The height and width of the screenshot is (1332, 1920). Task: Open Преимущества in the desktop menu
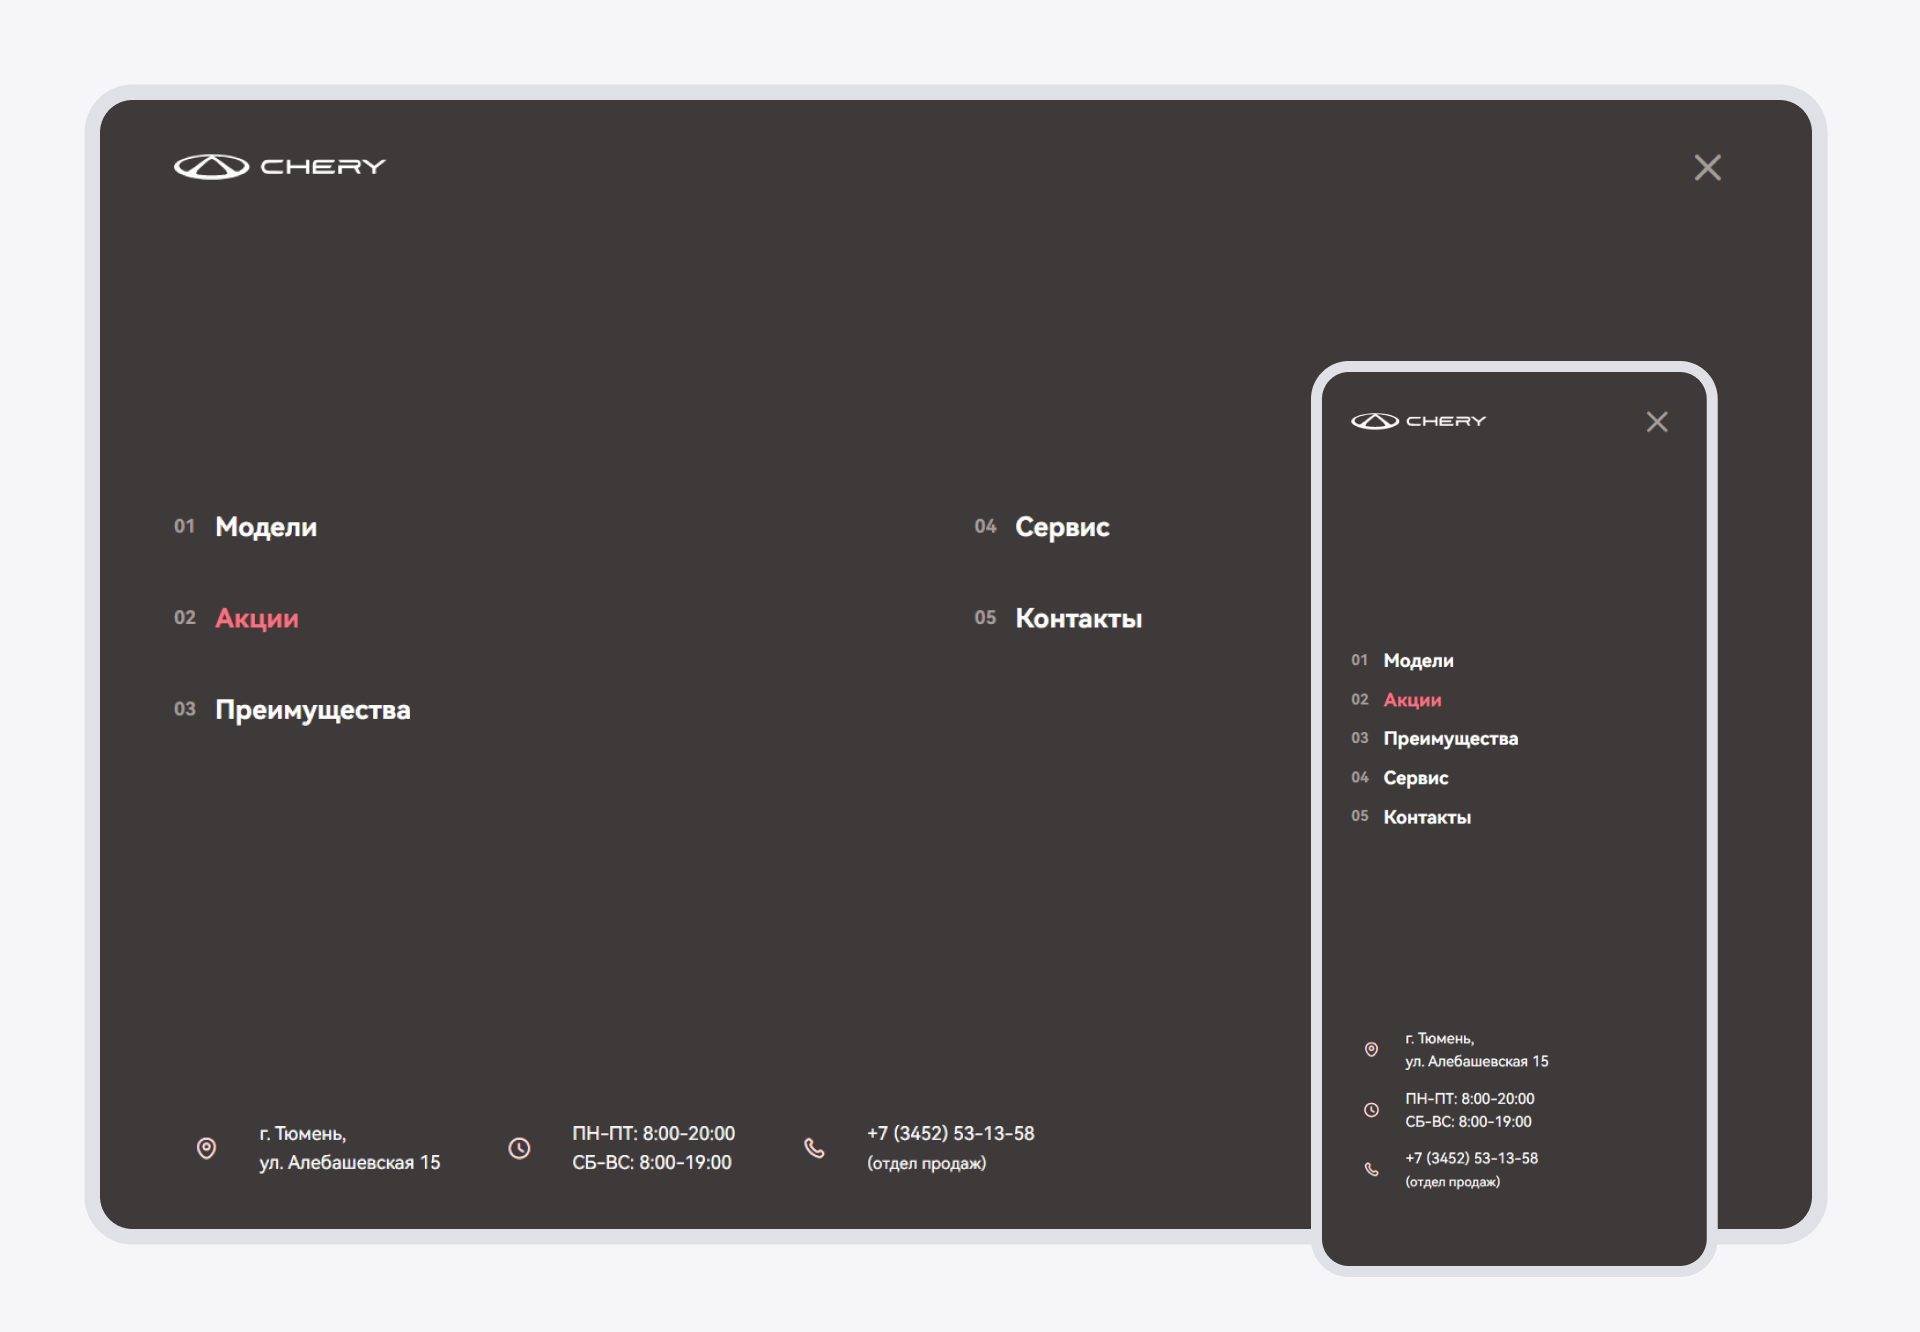tap(312, 710)
